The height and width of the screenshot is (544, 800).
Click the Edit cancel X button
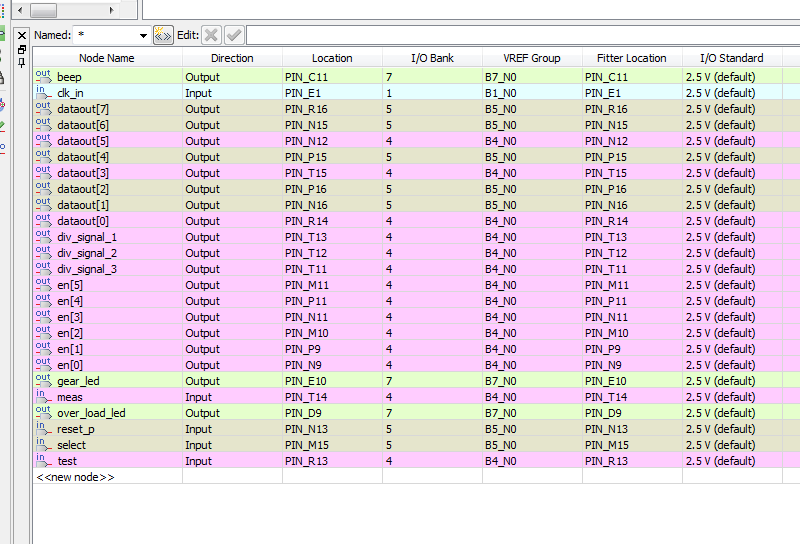(x=211, y=35)
